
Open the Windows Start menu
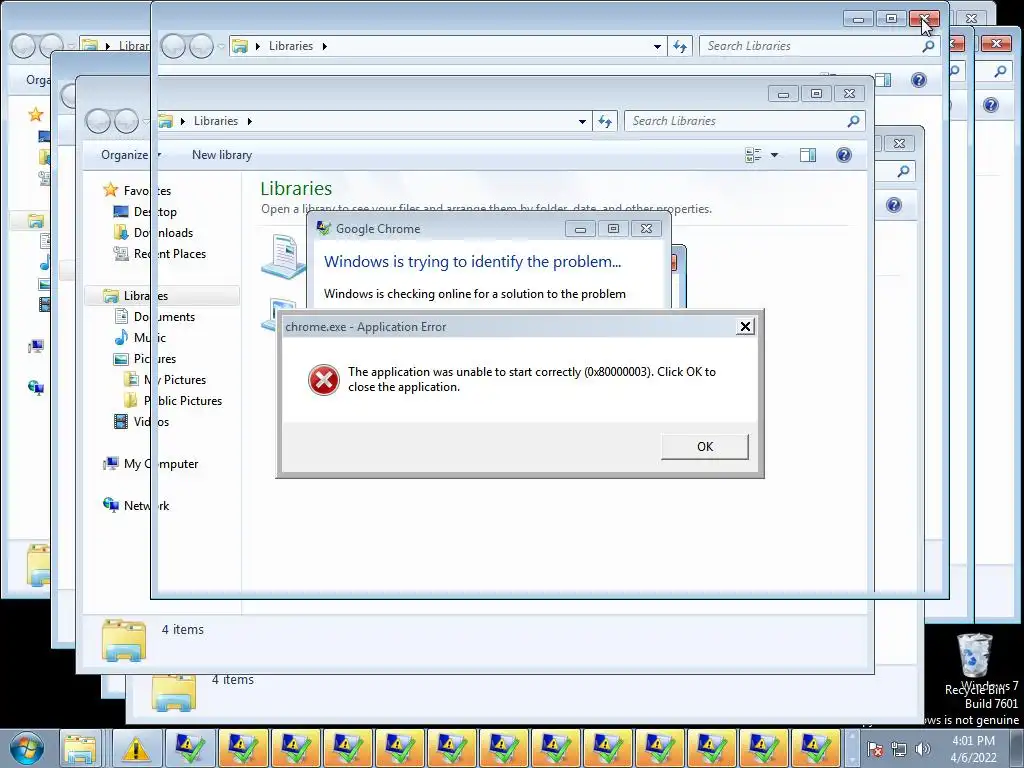click(25, 748)
